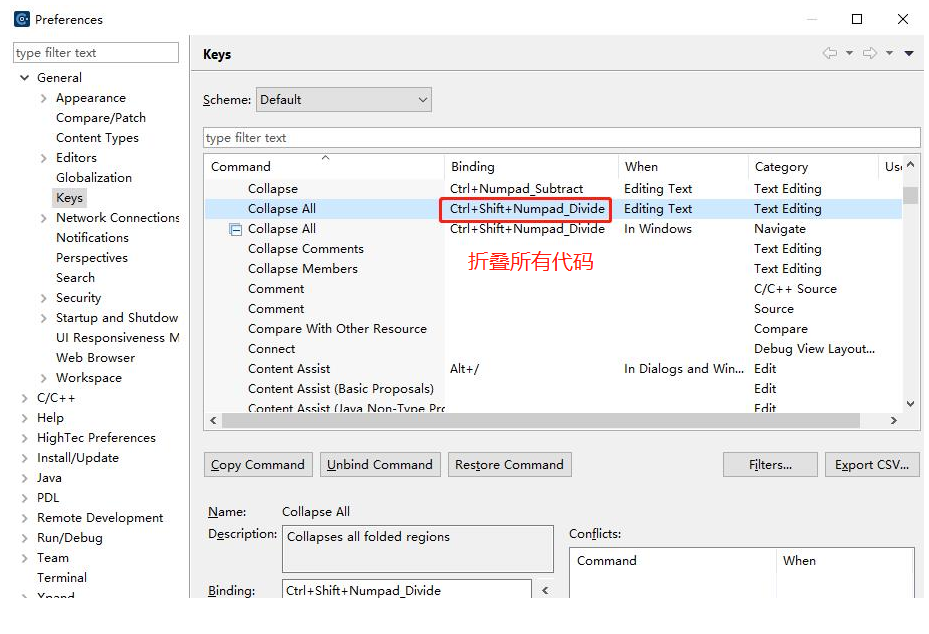The image size is (929, 634).
Task: Expand the Run/Debug tree node
Action: pyautogui.click(x=24, y=538)
